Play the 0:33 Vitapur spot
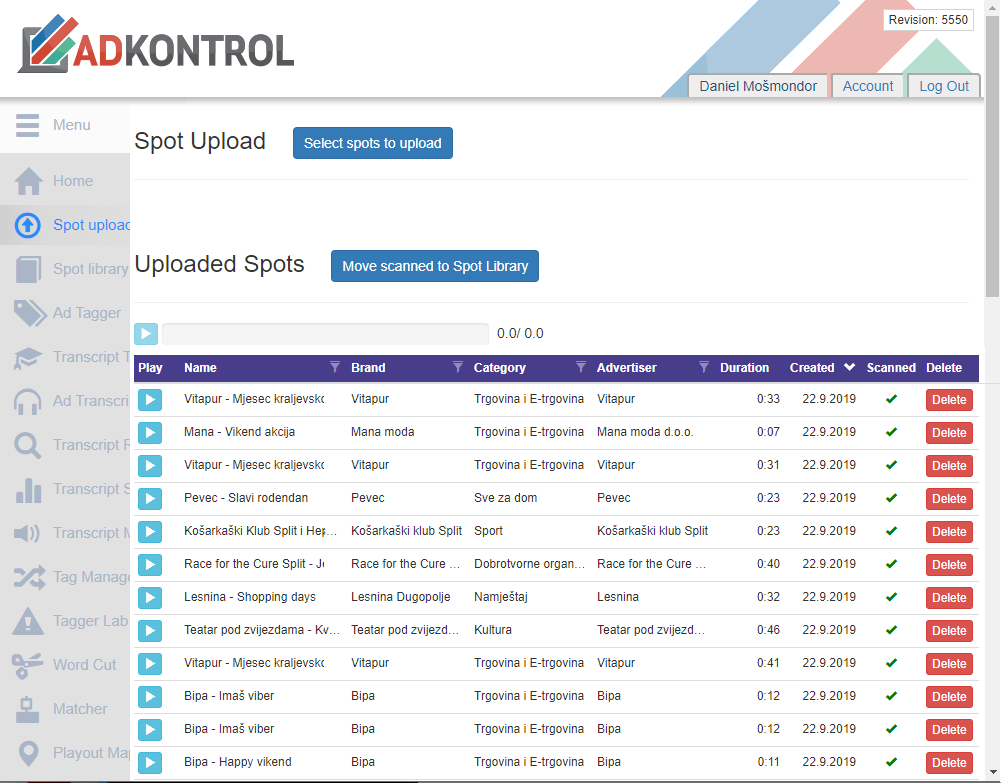1001x783 pixels. tap(150, 399)
